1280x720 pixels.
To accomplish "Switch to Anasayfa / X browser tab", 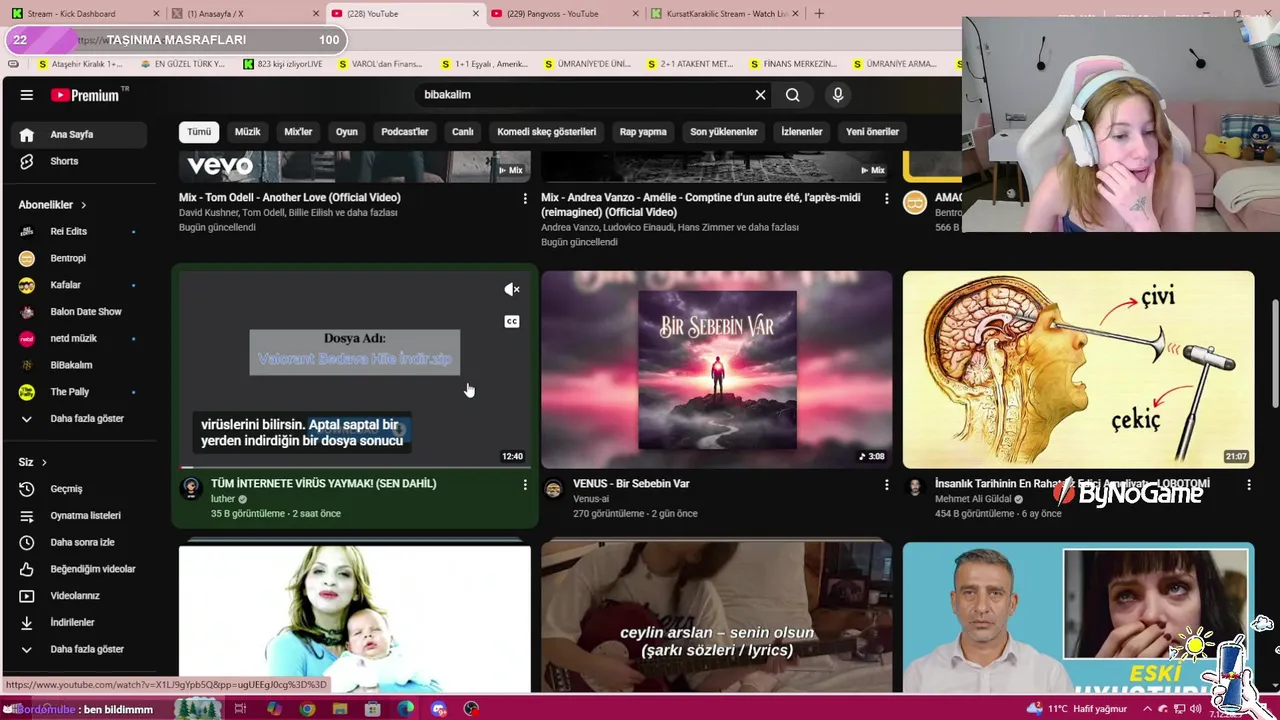I will coord(245,14).
